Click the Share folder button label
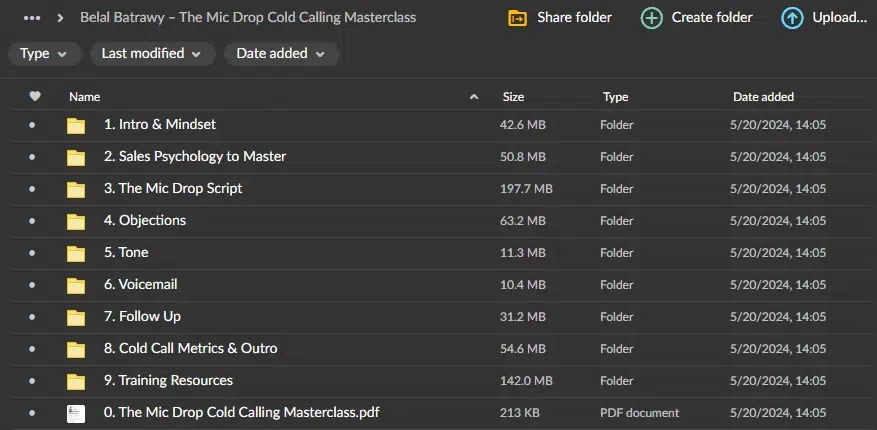Image resolution: width=877 pixels, height=430 pixels. [x=574, y=18]
